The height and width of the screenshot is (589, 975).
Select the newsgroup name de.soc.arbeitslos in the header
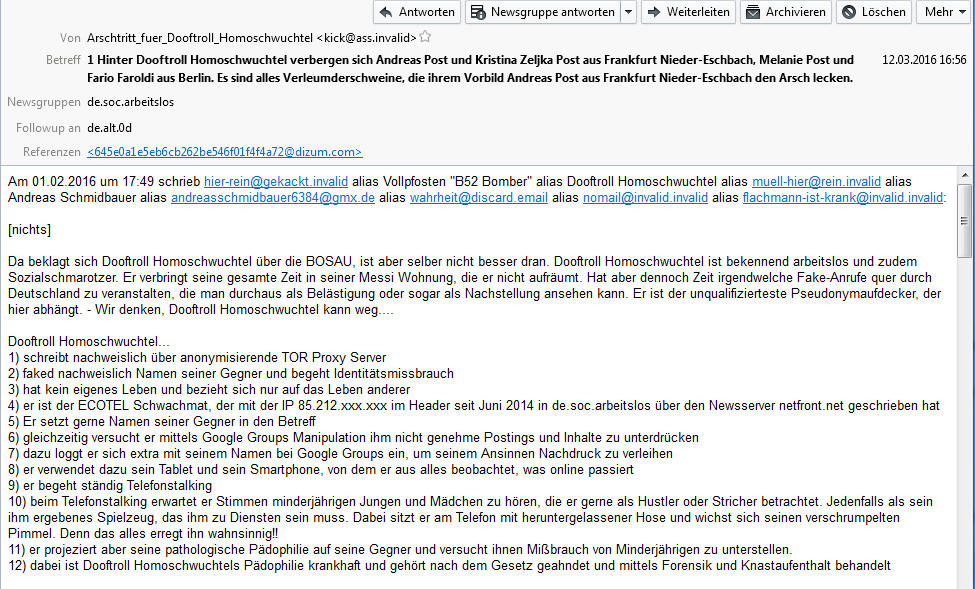tap(131, 102)
